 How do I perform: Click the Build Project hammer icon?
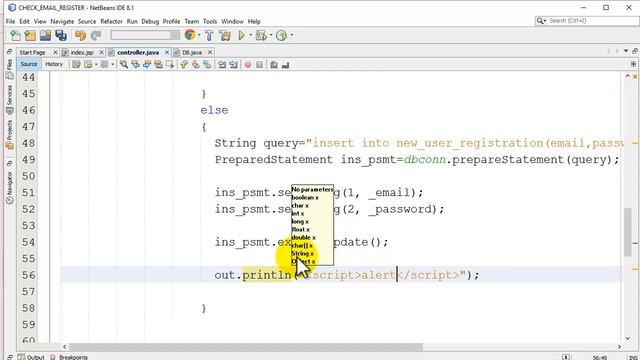209,36
